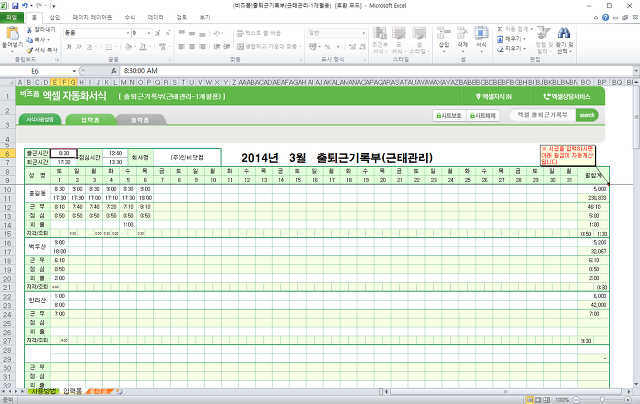Open the fill color dropdown arrow

(136, 47)
